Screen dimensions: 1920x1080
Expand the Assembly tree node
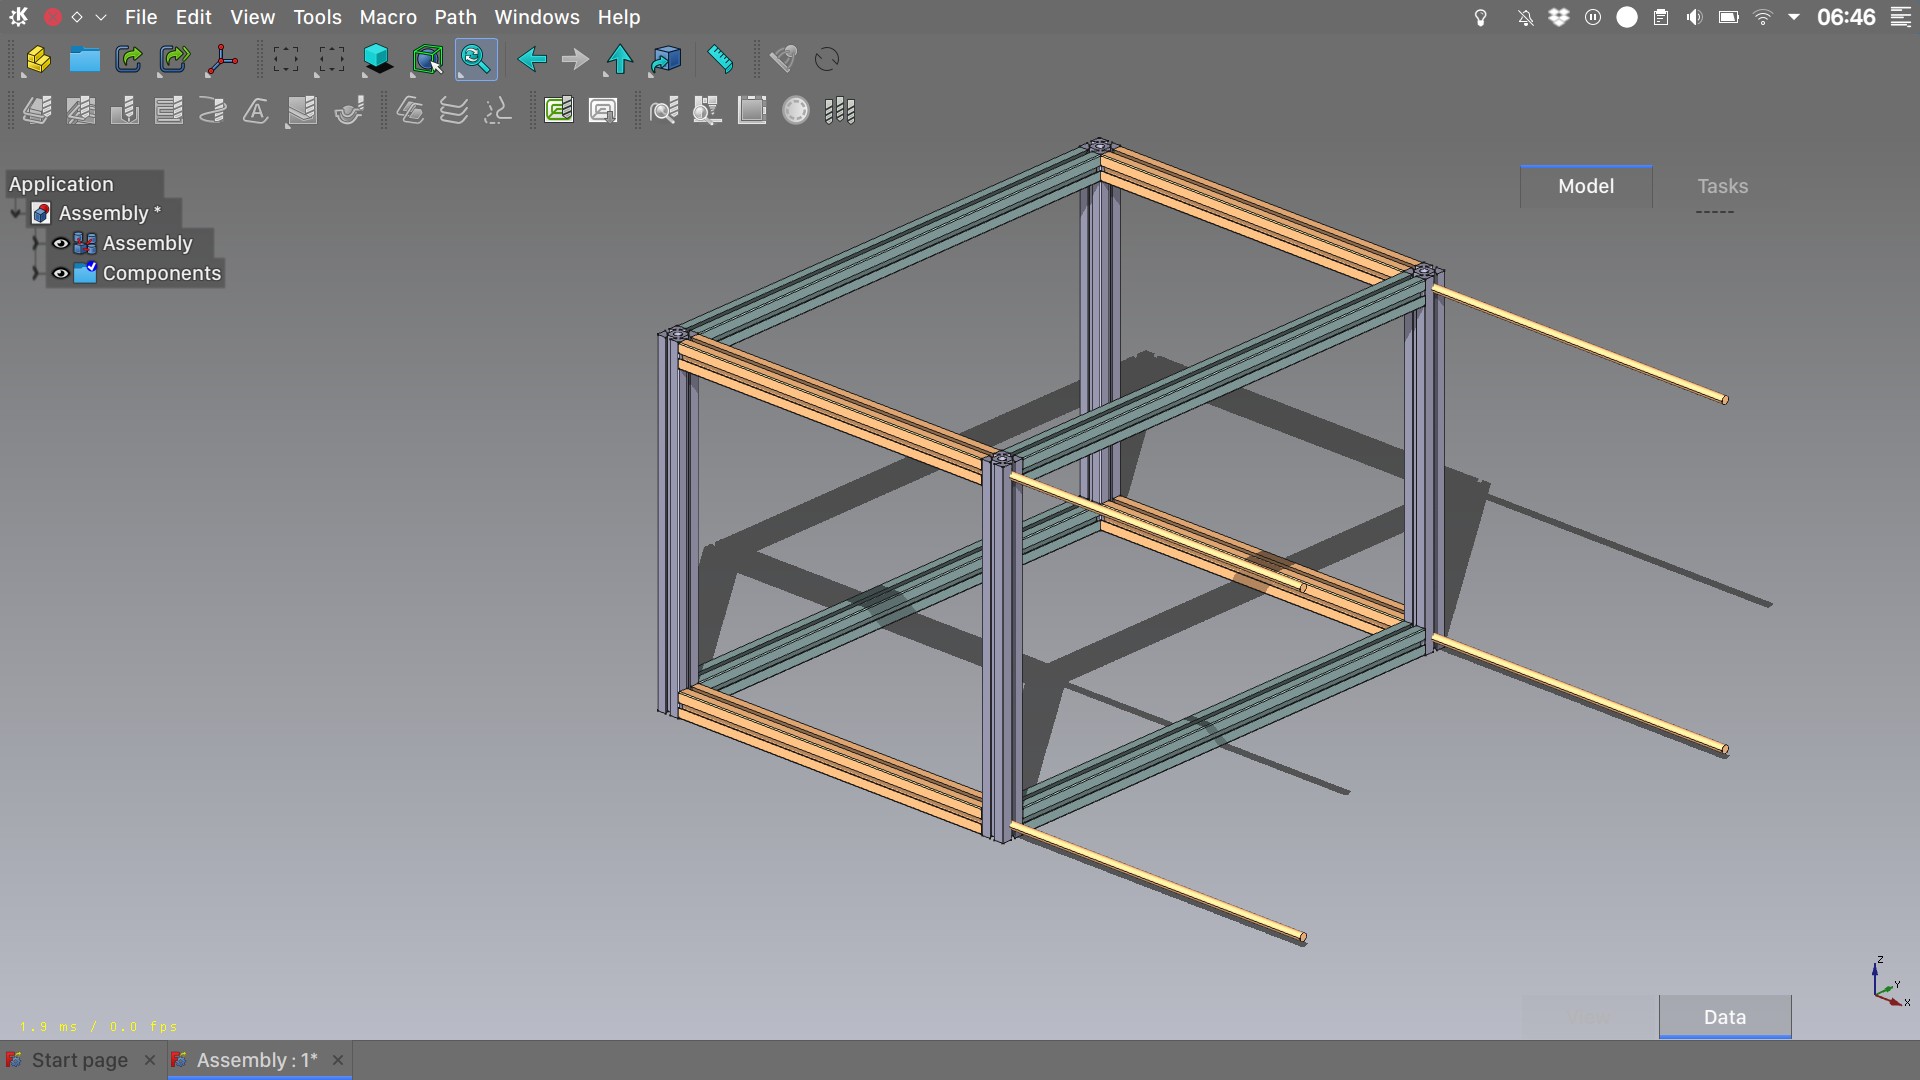[37, 243]
